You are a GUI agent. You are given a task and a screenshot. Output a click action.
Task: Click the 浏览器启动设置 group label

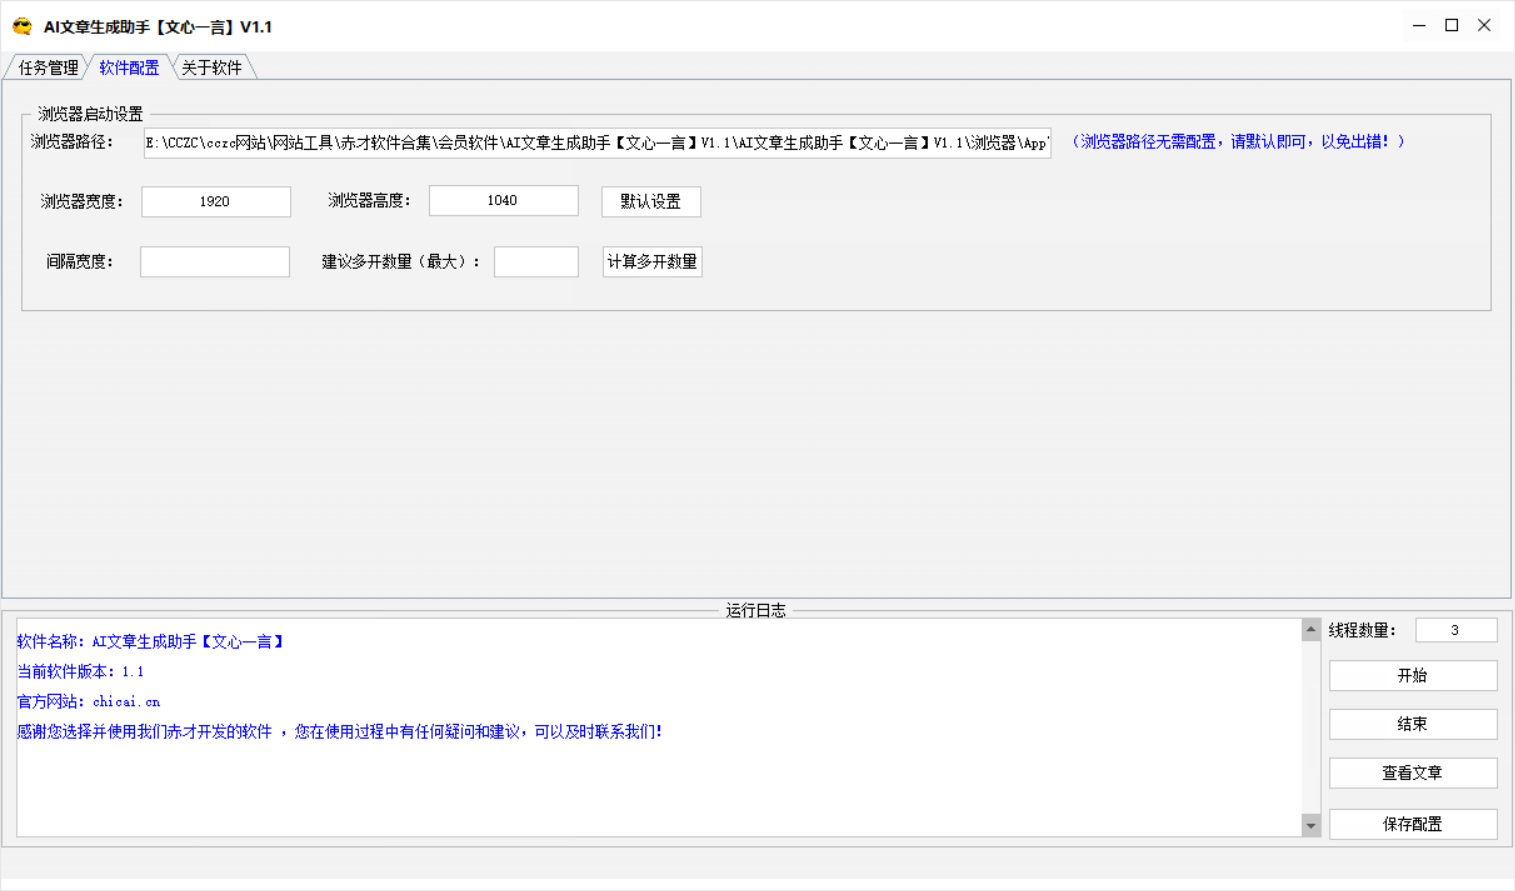(x=90, y=114)
